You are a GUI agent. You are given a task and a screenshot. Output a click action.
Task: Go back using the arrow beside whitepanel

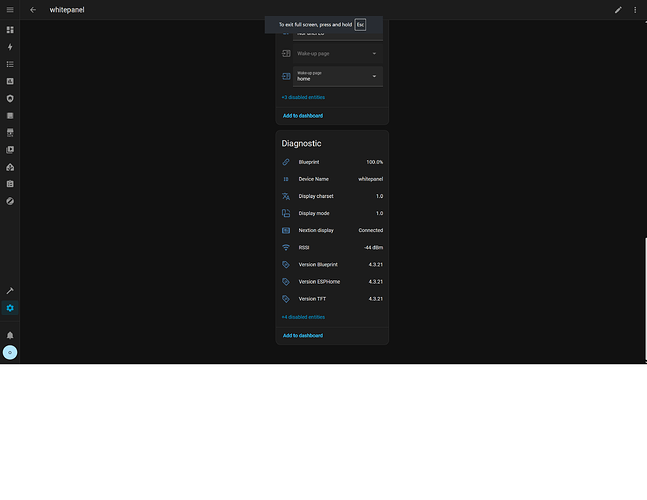(x=33, y=9)
